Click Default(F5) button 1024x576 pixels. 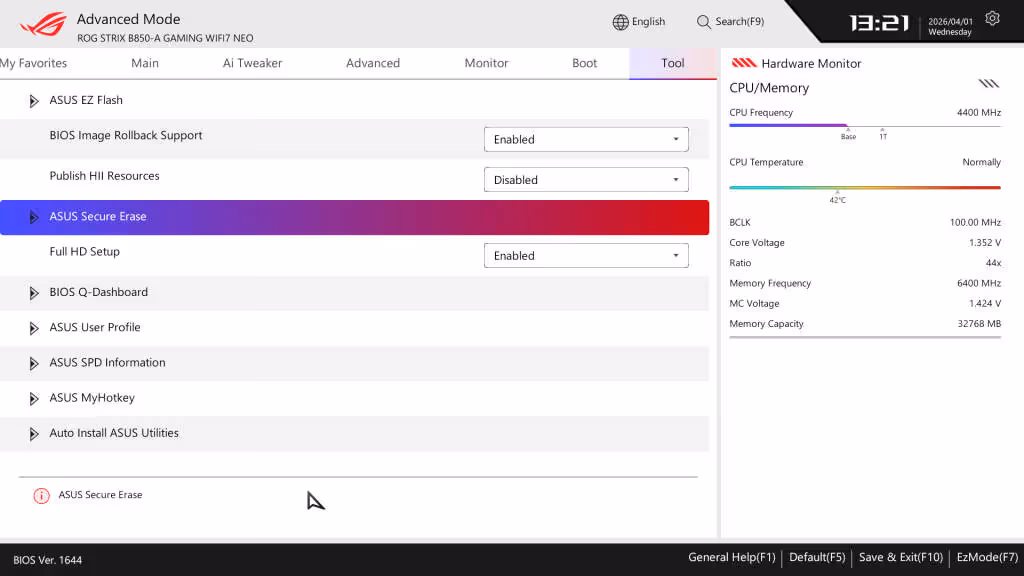817,558
